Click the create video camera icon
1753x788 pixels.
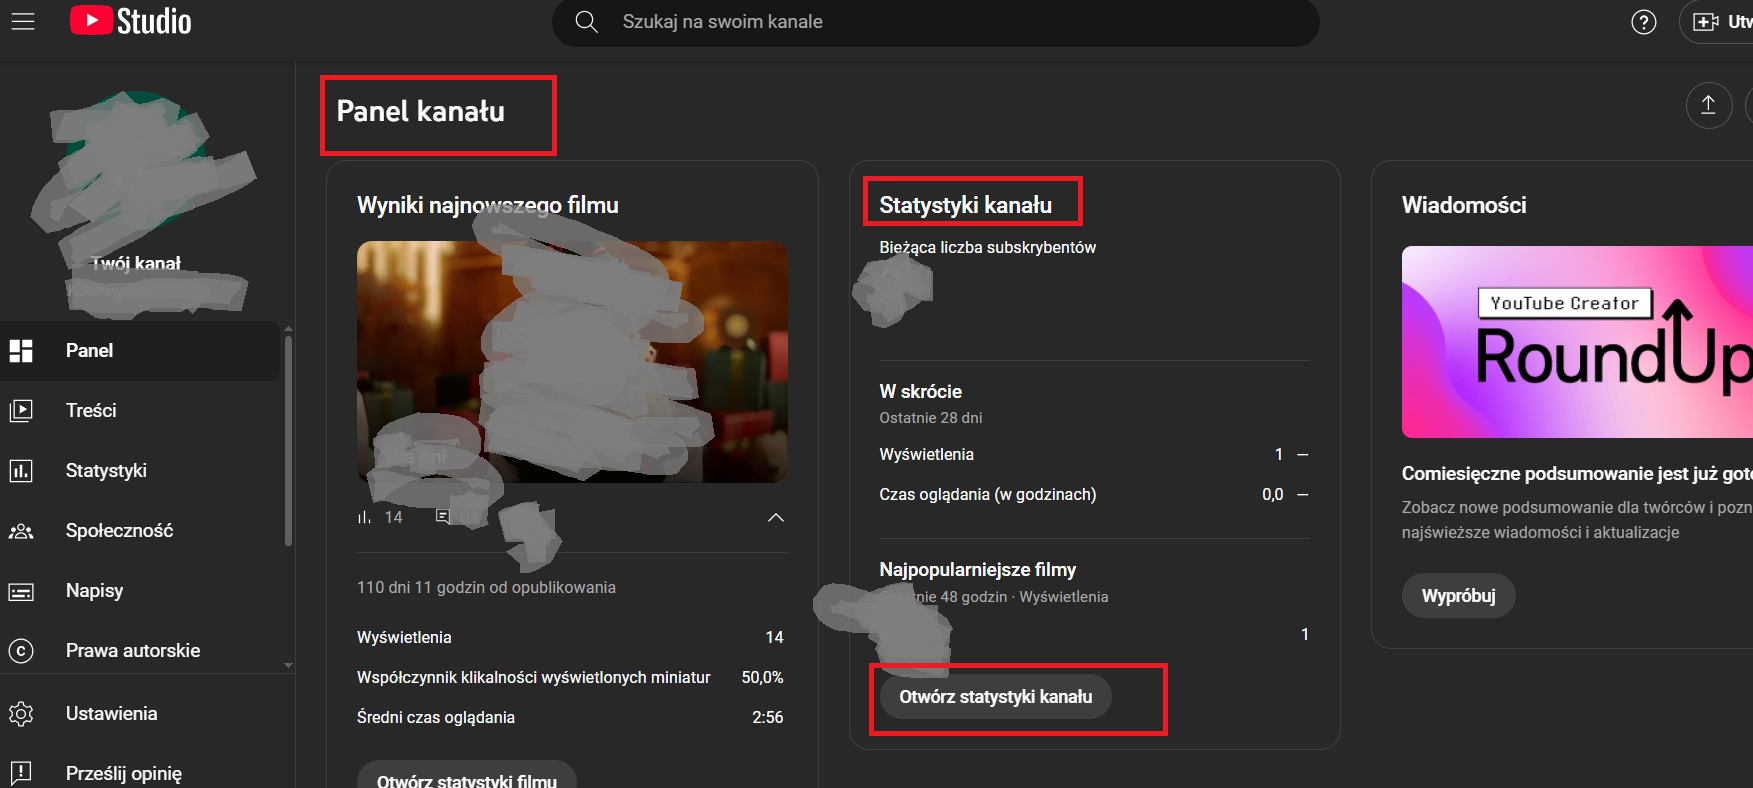(x=1706, y=22)
